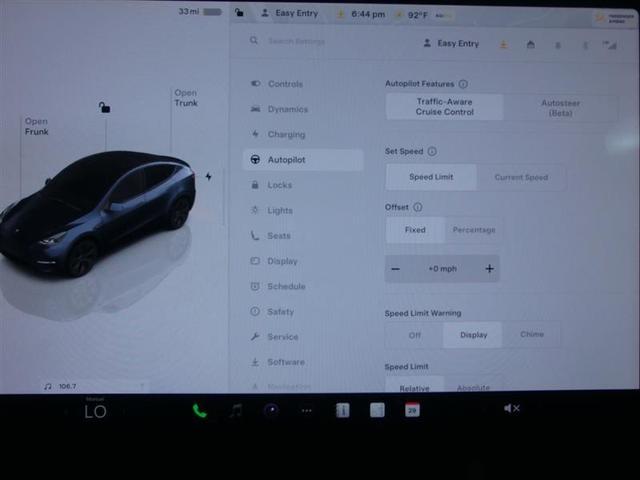Set speed to Speed Limit
Image resolution: width=640 pixels, height=480 pixels.
[x=431, y=177]
